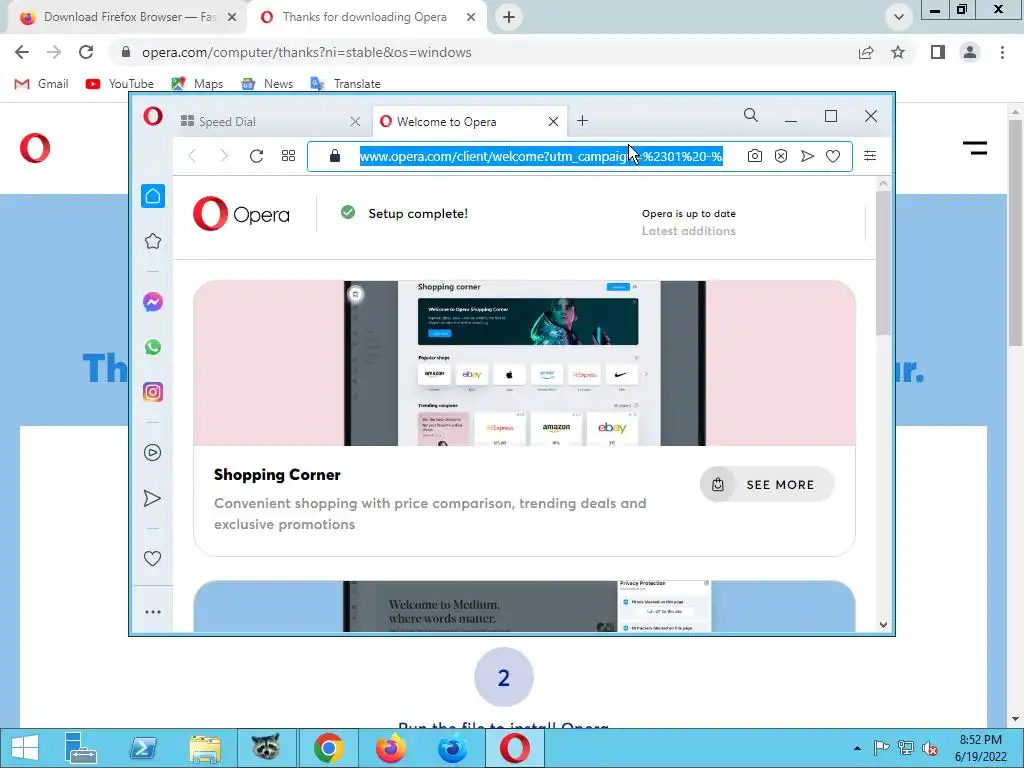
Task: Open Instagram in Opera sidebar
Action: click(x=153, y=392)
